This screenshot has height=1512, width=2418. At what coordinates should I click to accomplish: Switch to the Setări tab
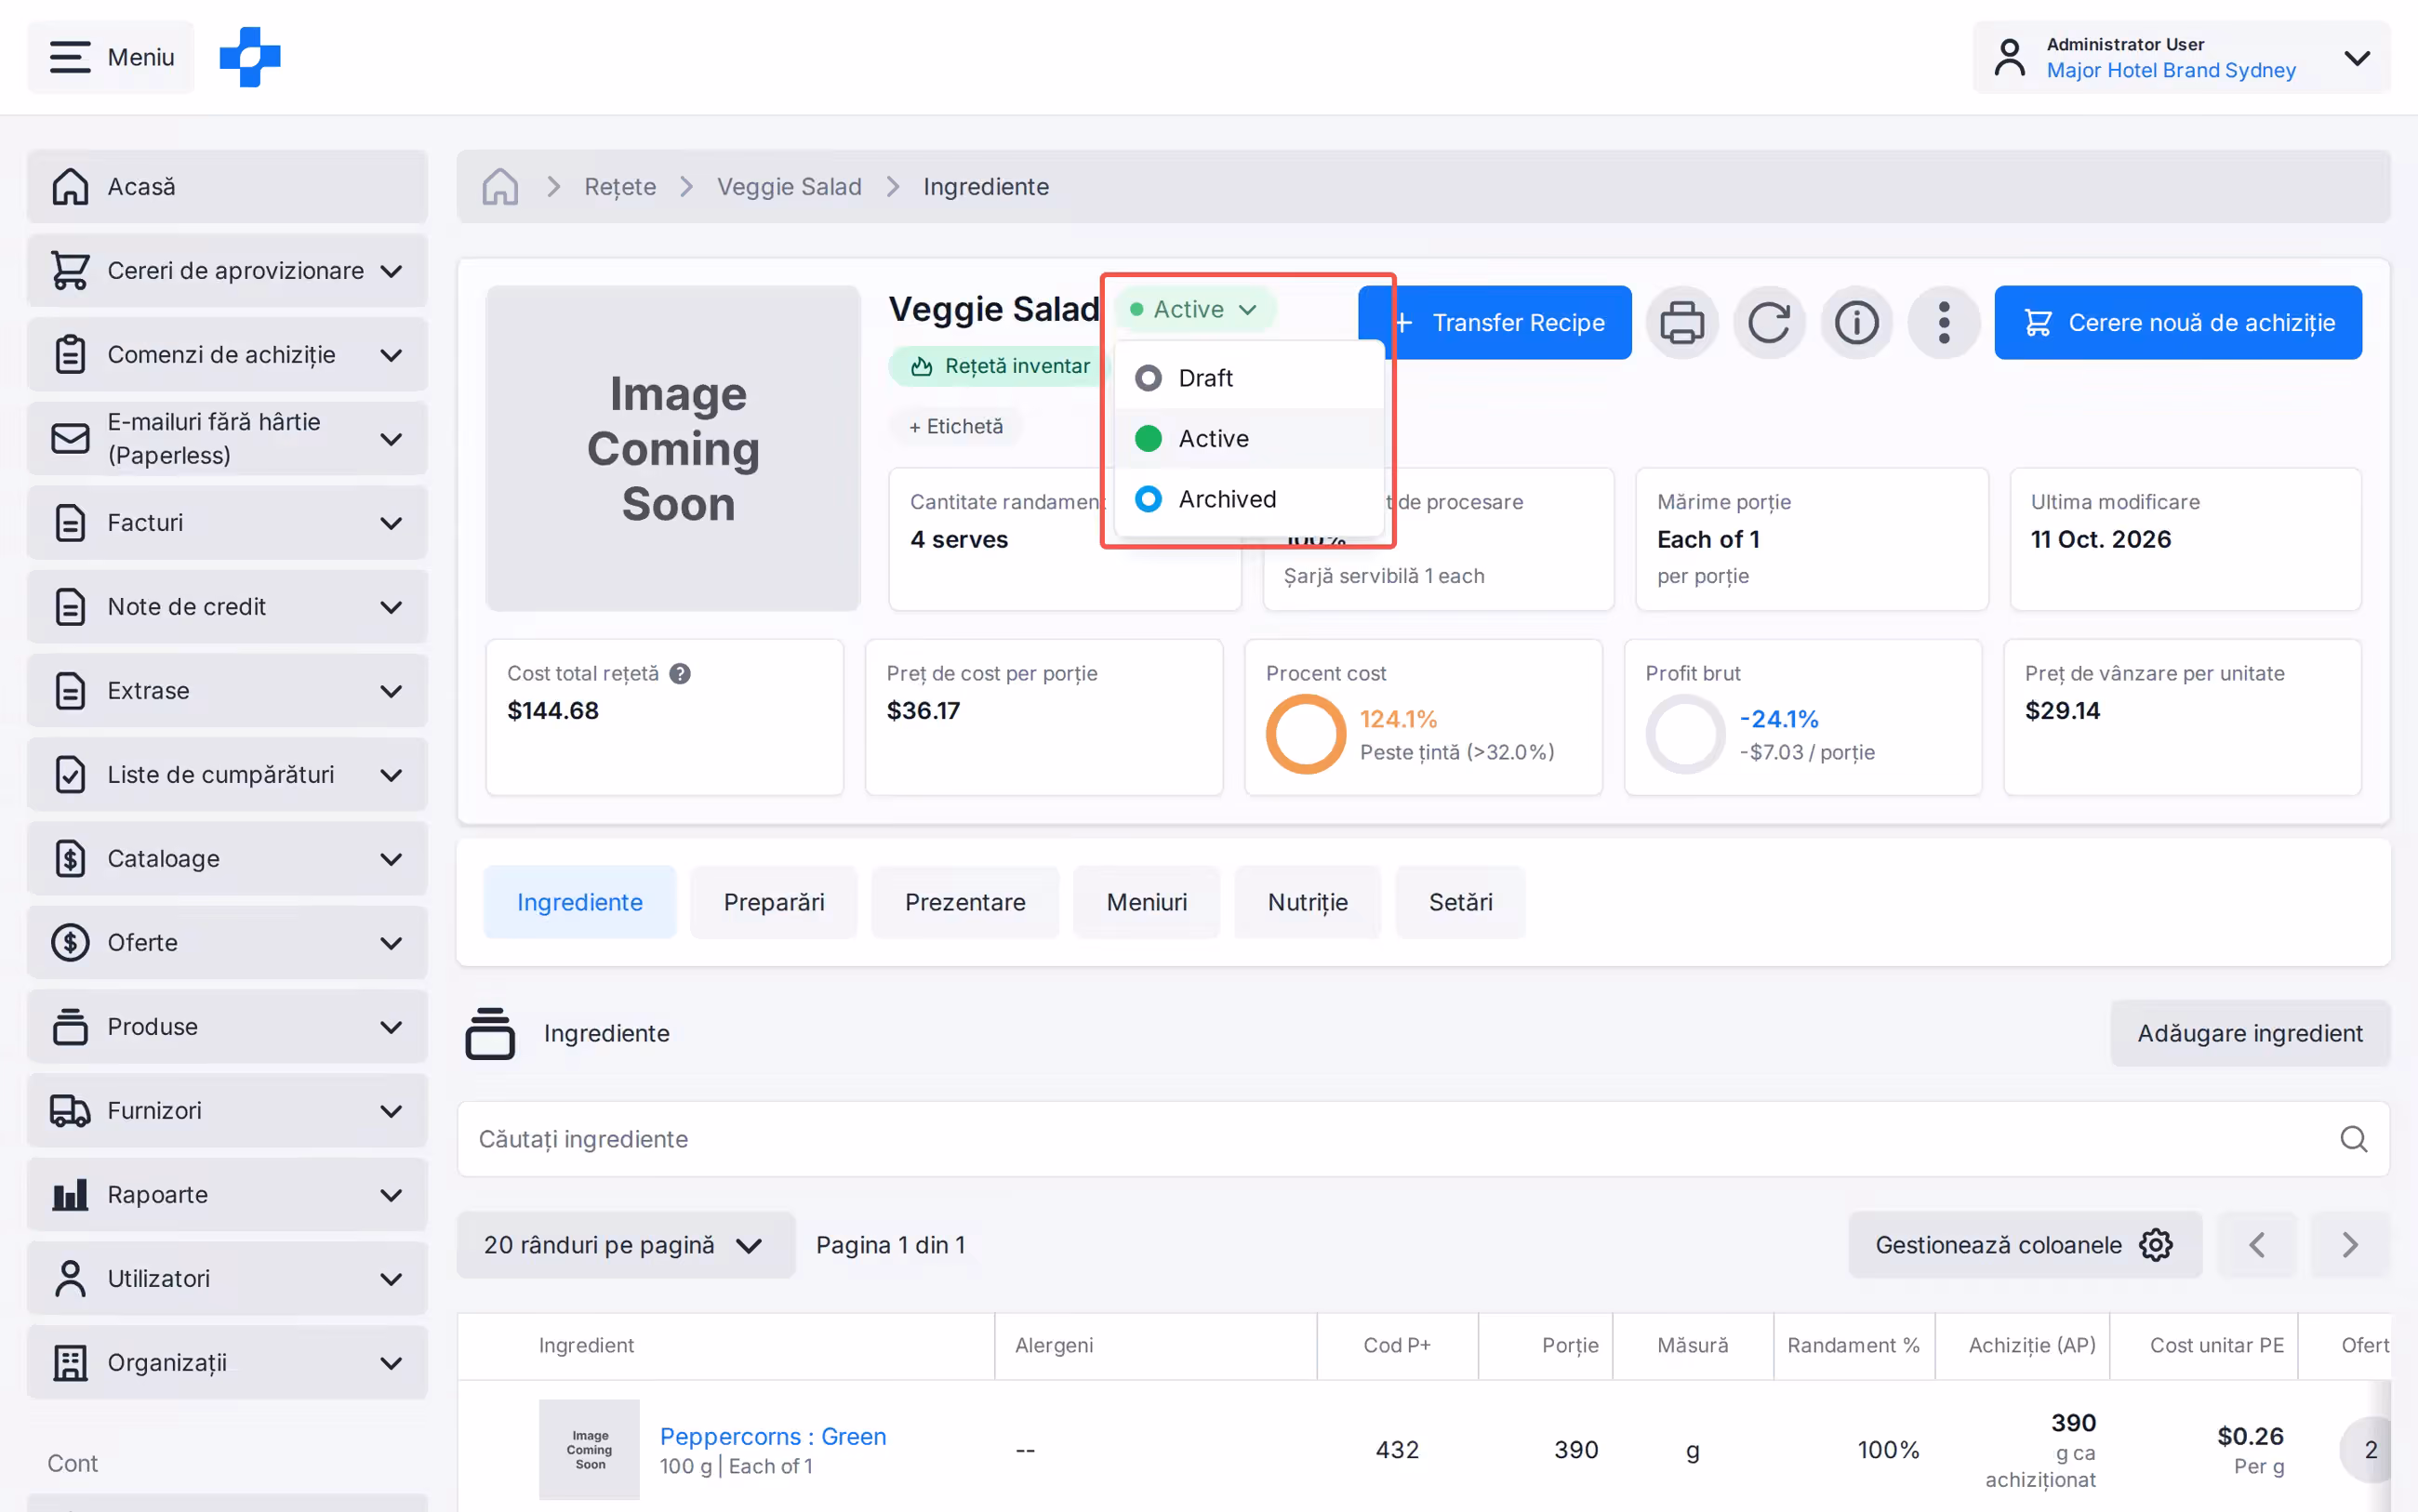point(1460,902)
